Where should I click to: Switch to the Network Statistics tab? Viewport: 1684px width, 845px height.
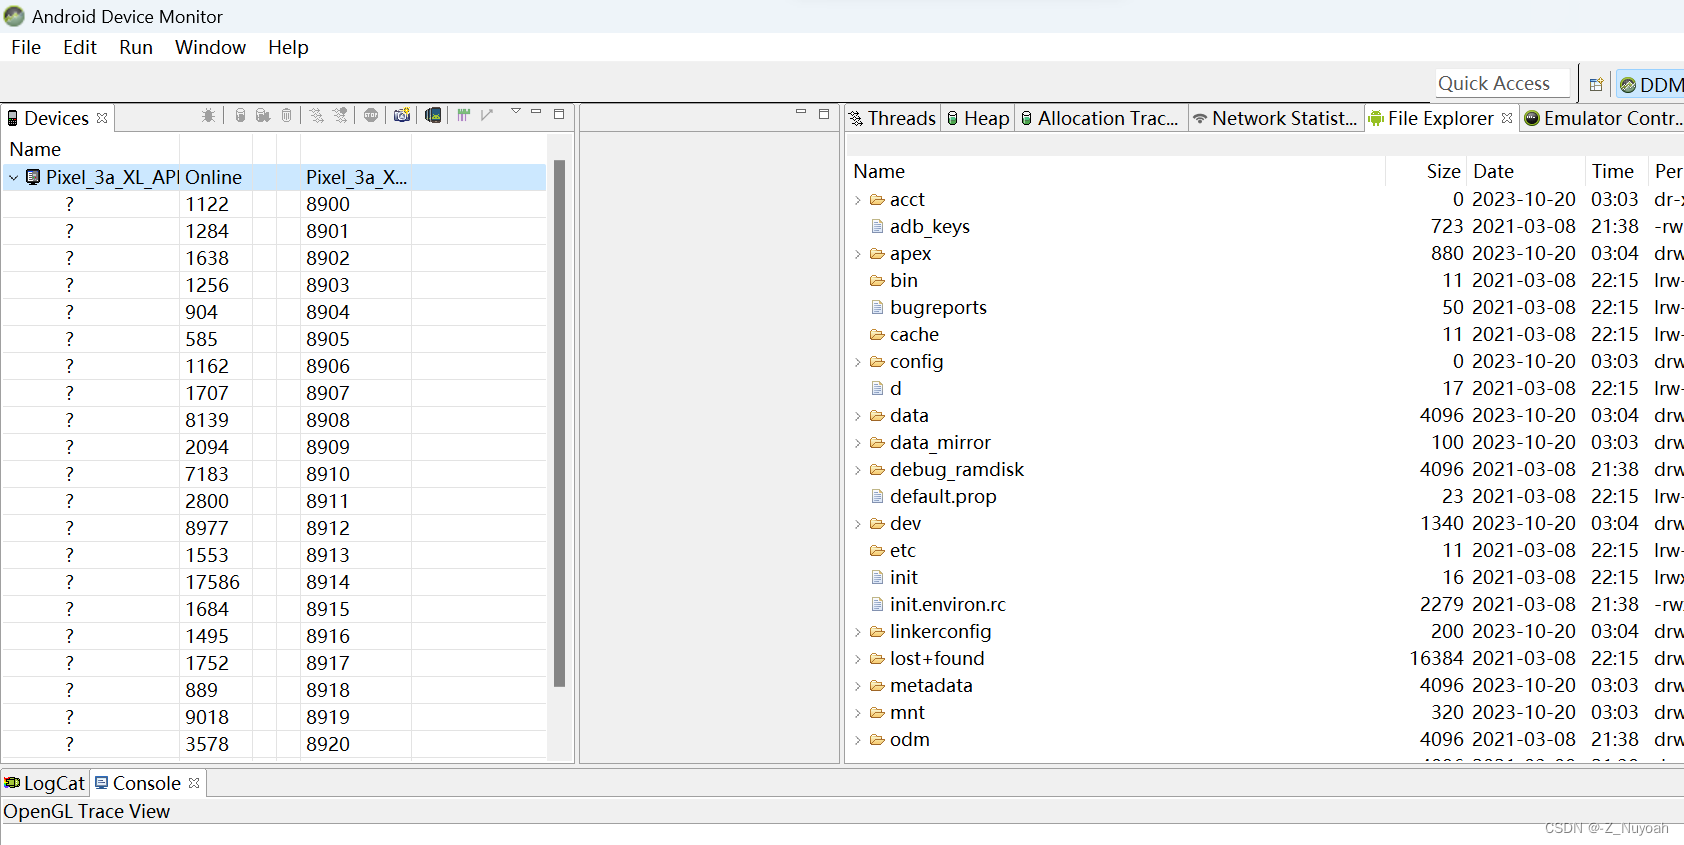pos(1276,118)
